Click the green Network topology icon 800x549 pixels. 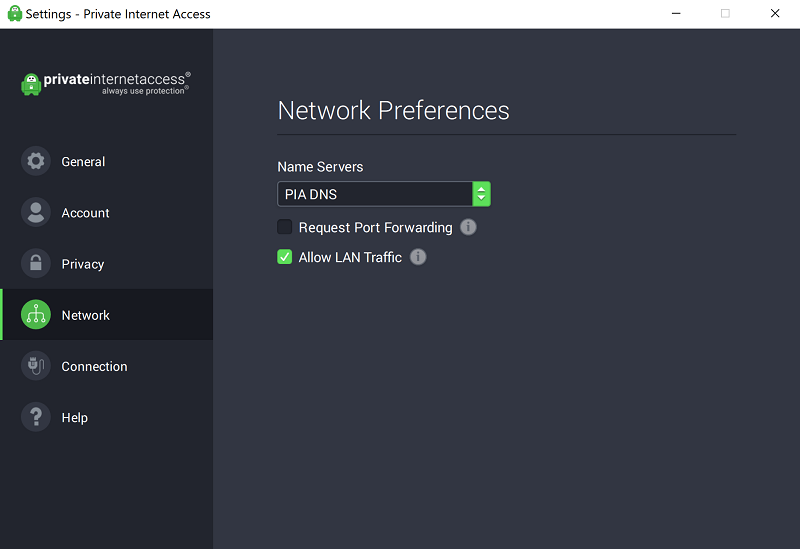[x=36, y=314]
